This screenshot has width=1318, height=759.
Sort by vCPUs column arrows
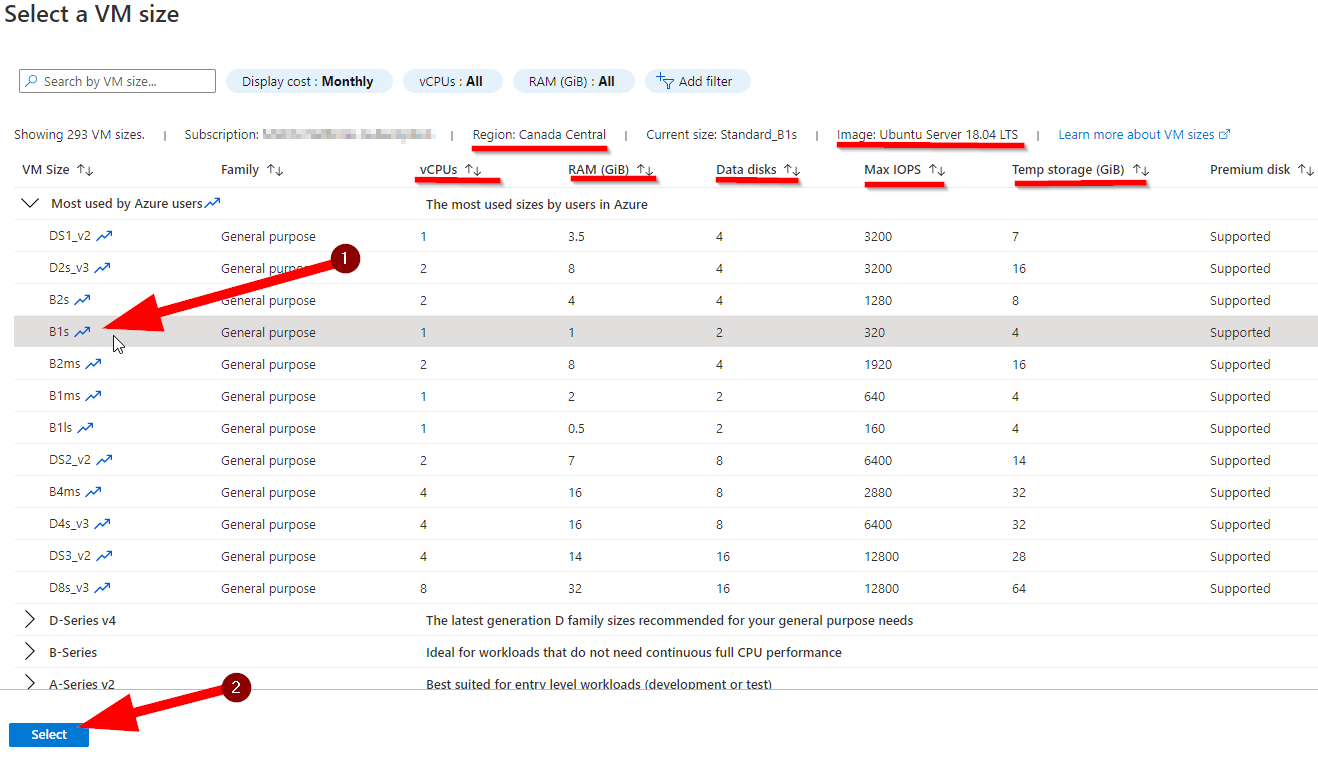[x=473, y=170]
